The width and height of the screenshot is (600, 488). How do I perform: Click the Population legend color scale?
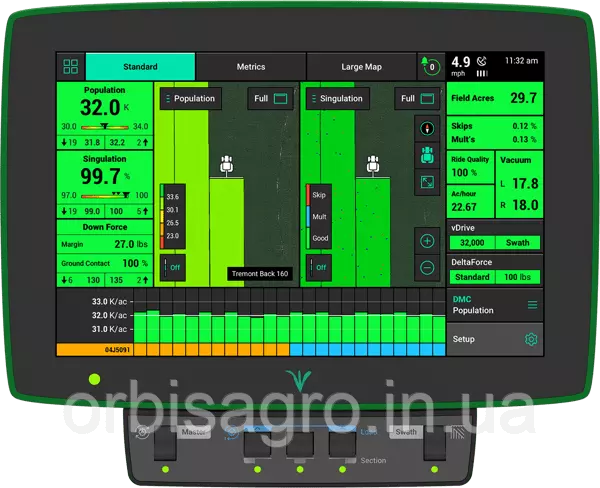coord(170,217)
